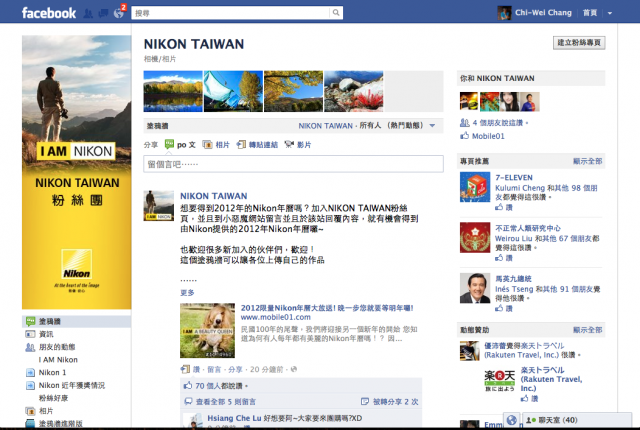640x430 pixels.
Task: Click 顯示全部 for 專頁推薦
Action: click(587, 161)
